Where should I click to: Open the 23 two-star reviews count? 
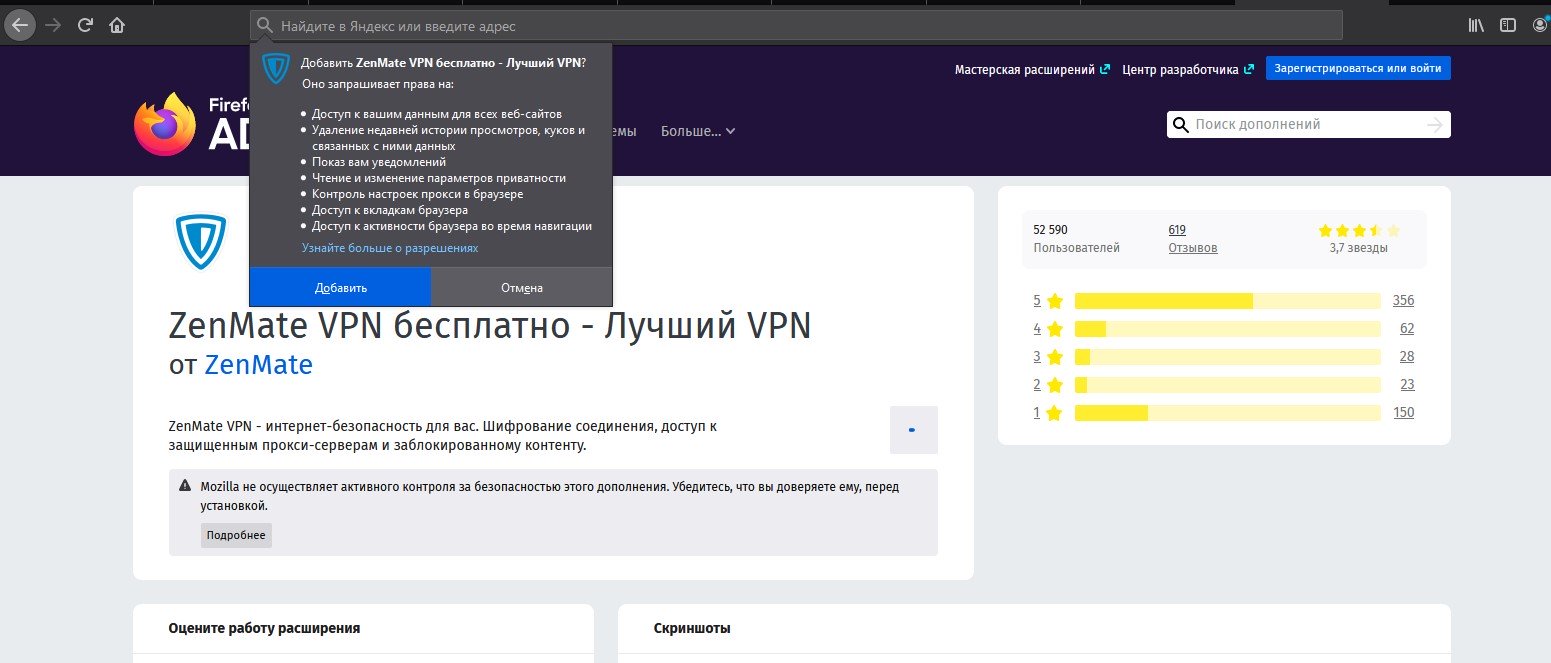click(x=1407, y=385)
